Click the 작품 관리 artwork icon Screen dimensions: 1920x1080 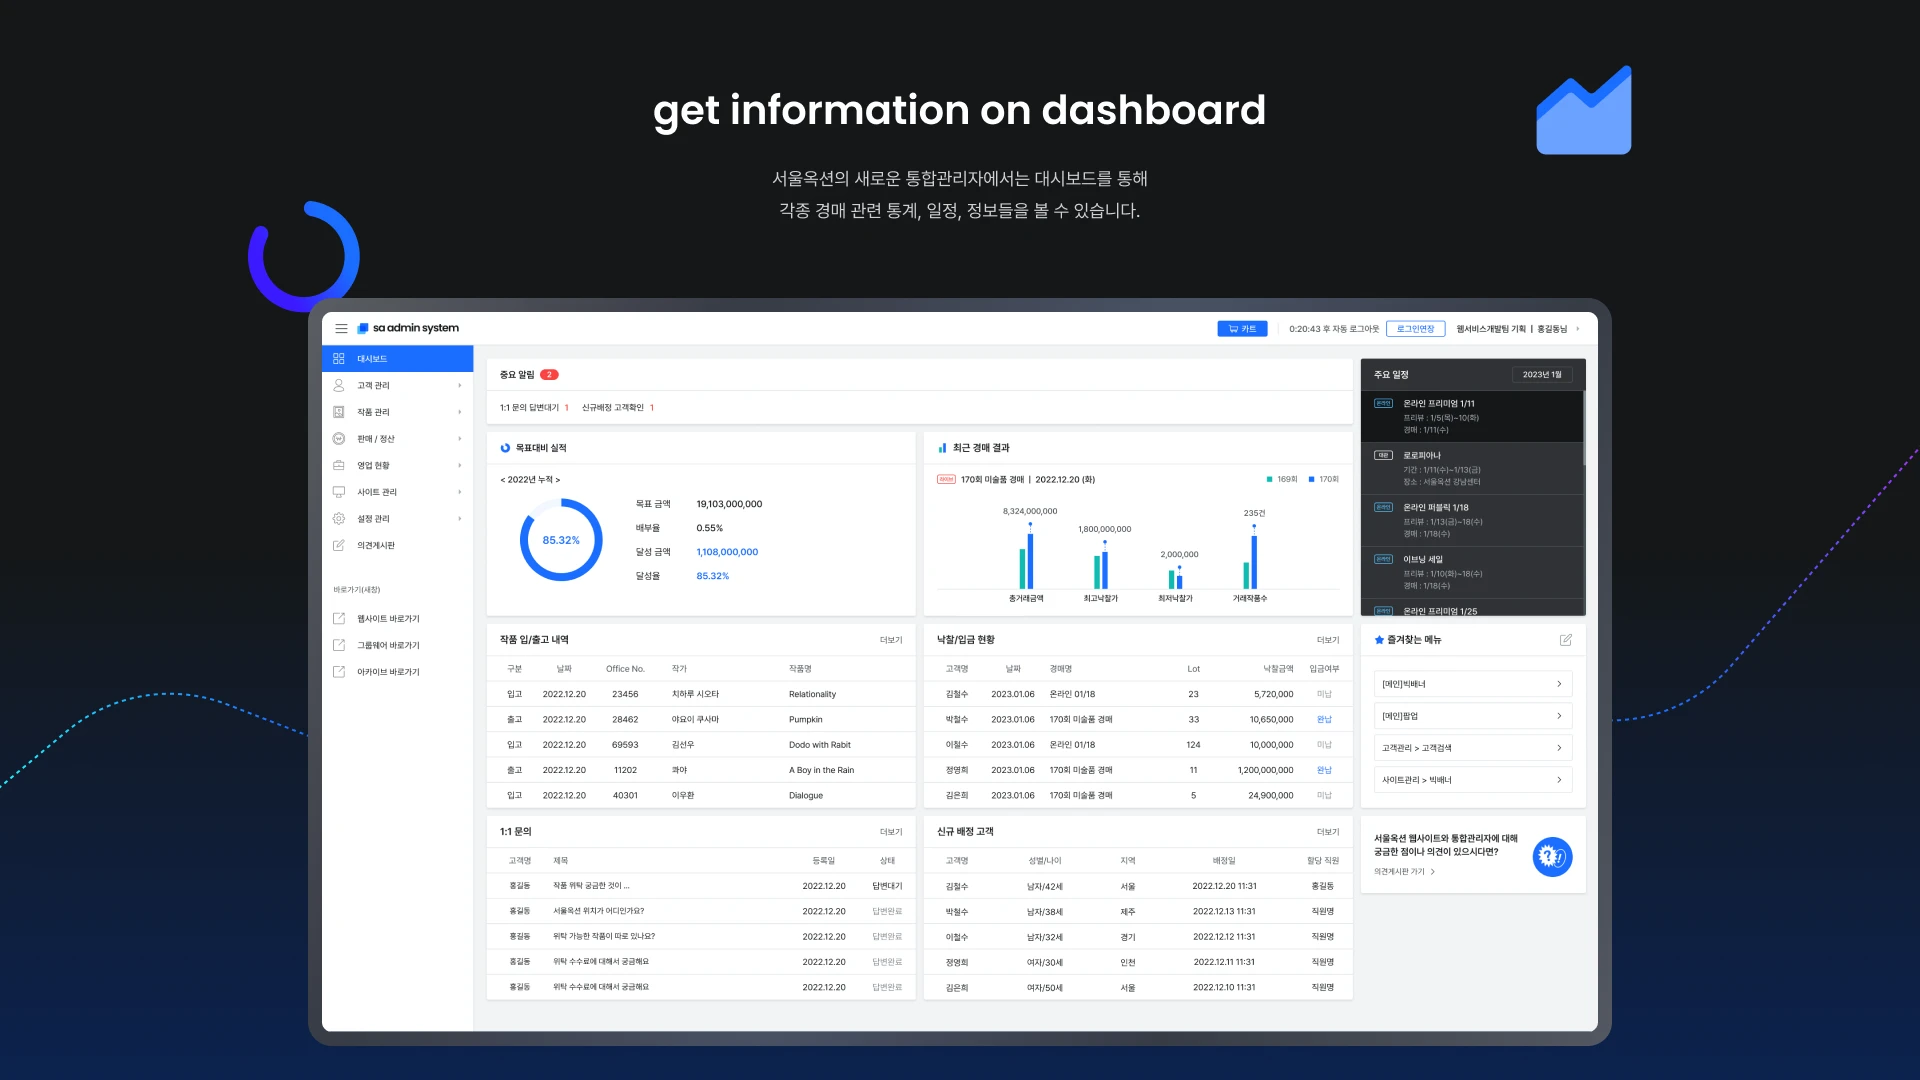tap(338, 412)
